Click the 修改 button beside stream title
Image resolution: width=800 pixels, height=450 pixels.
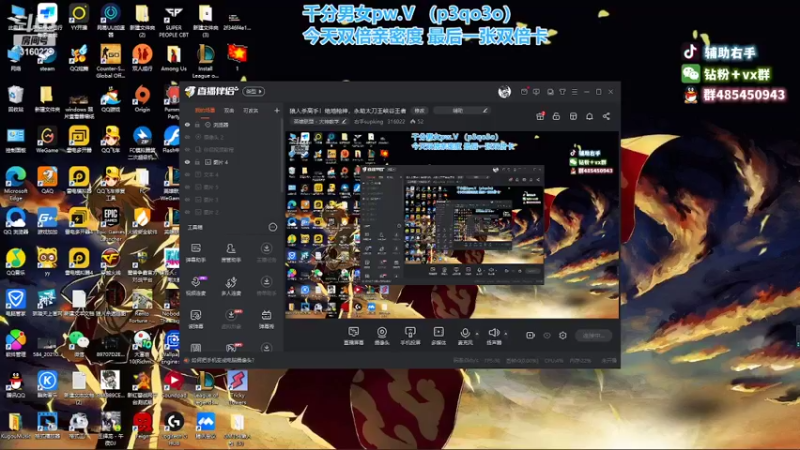[419, 110]
